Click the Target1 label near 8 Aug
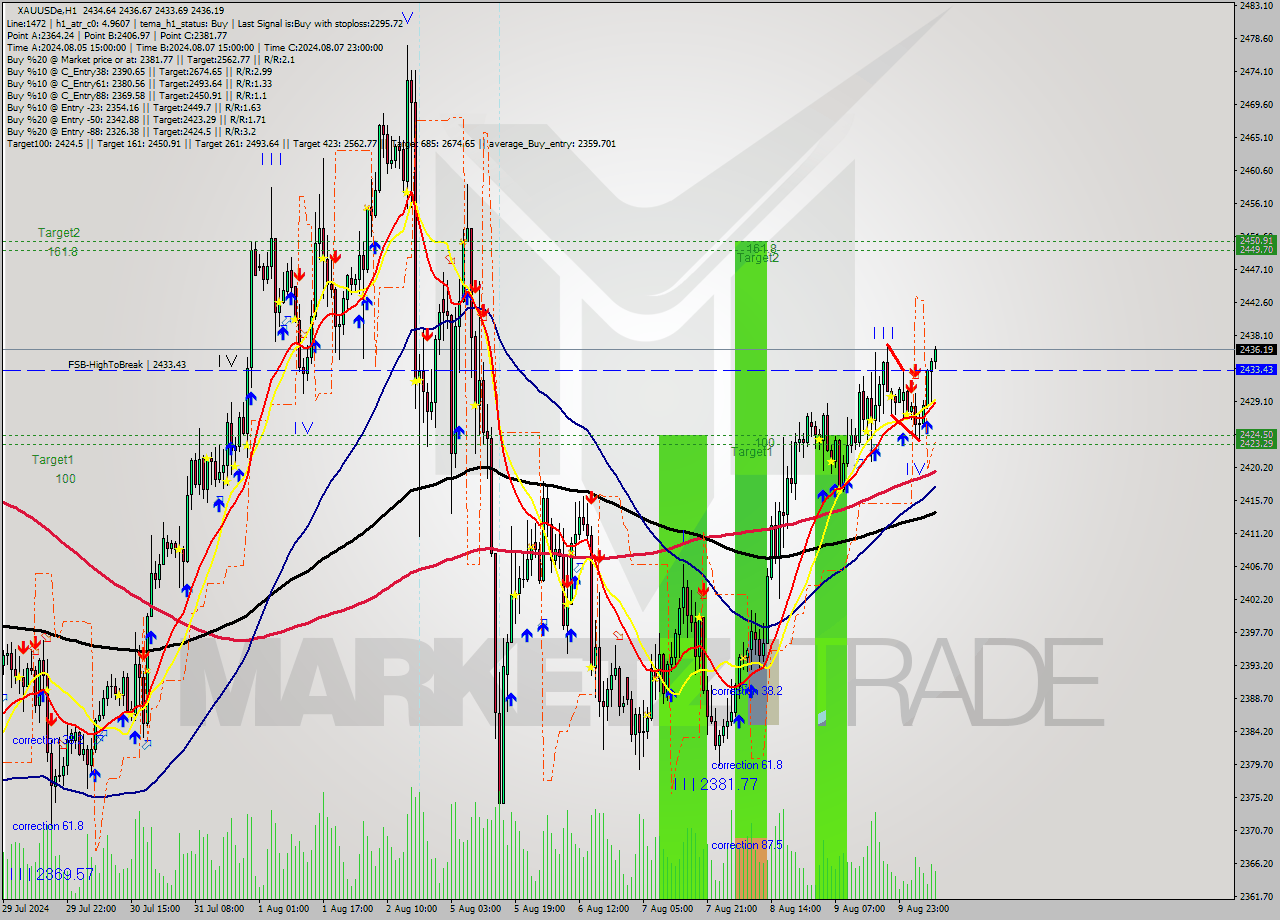The width and height of the screenshot is (1280, 920). (752, 452)
